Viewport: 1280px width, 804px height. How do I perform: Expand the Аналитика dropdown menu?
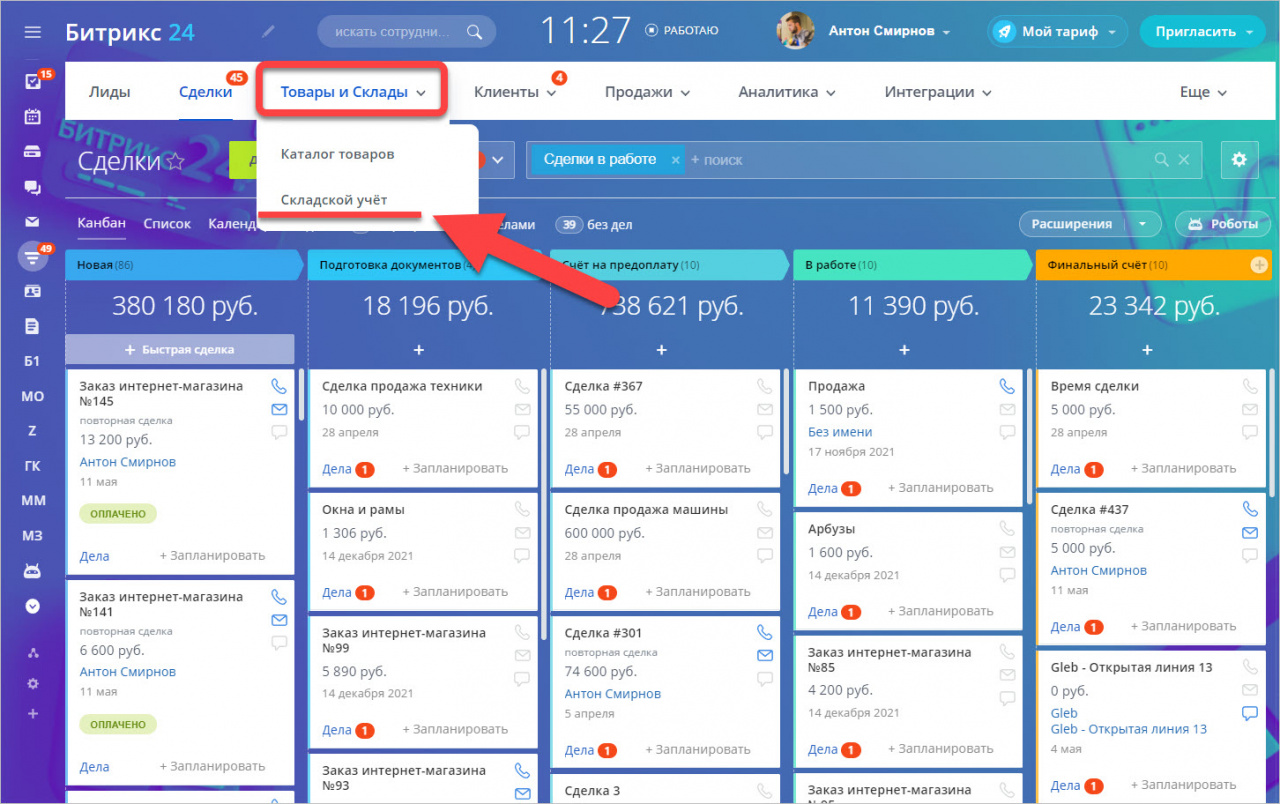(785, 92)
